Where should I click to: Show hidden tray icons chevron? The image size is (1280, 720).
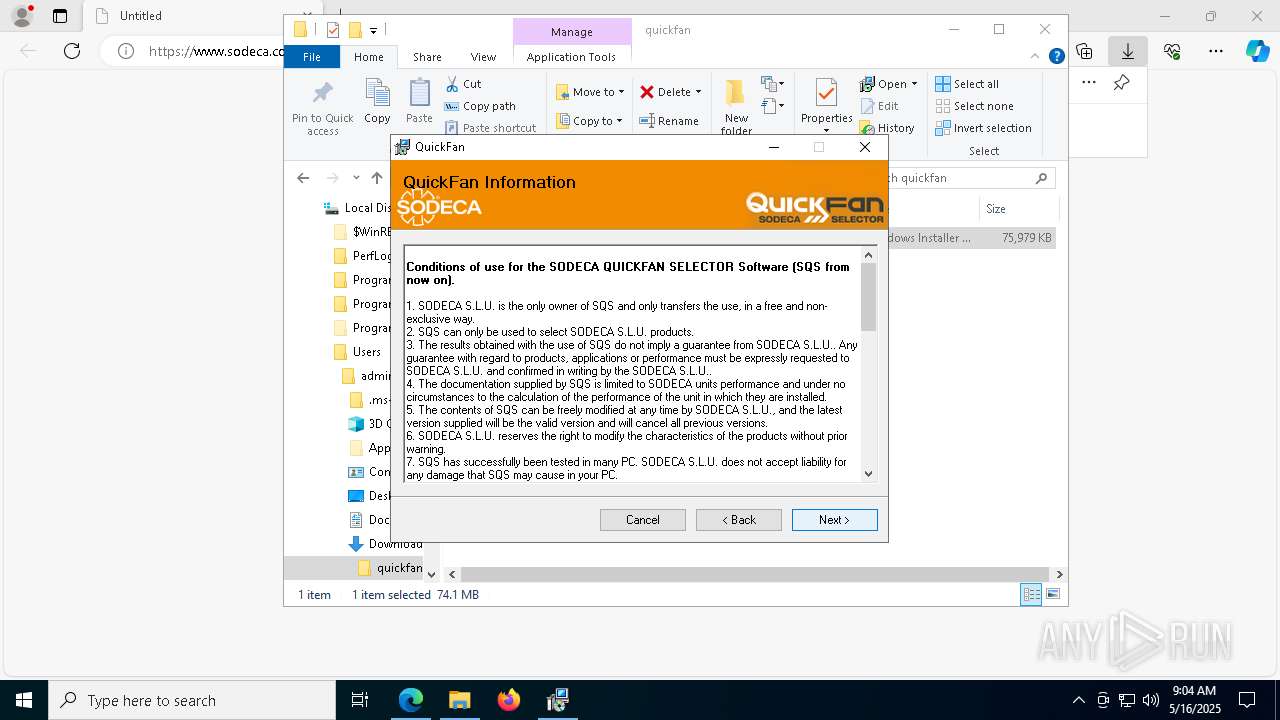tap(1078, 700)
